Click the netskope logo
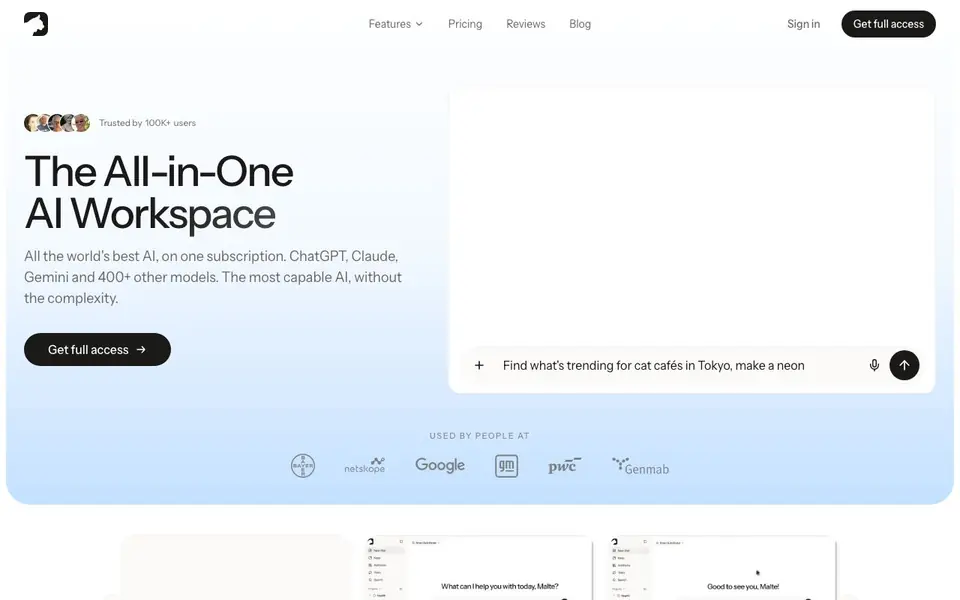This screenshot has height=600, width=960. [x=365, y=466]
